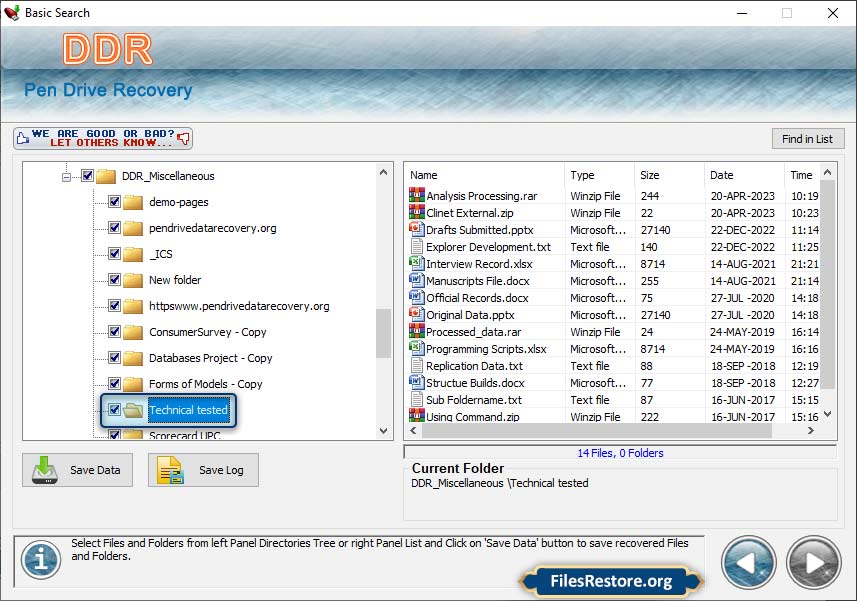Open the 'We are good or bad?' banner
This screenshot has width=857, height=601.
coord(103,138)
